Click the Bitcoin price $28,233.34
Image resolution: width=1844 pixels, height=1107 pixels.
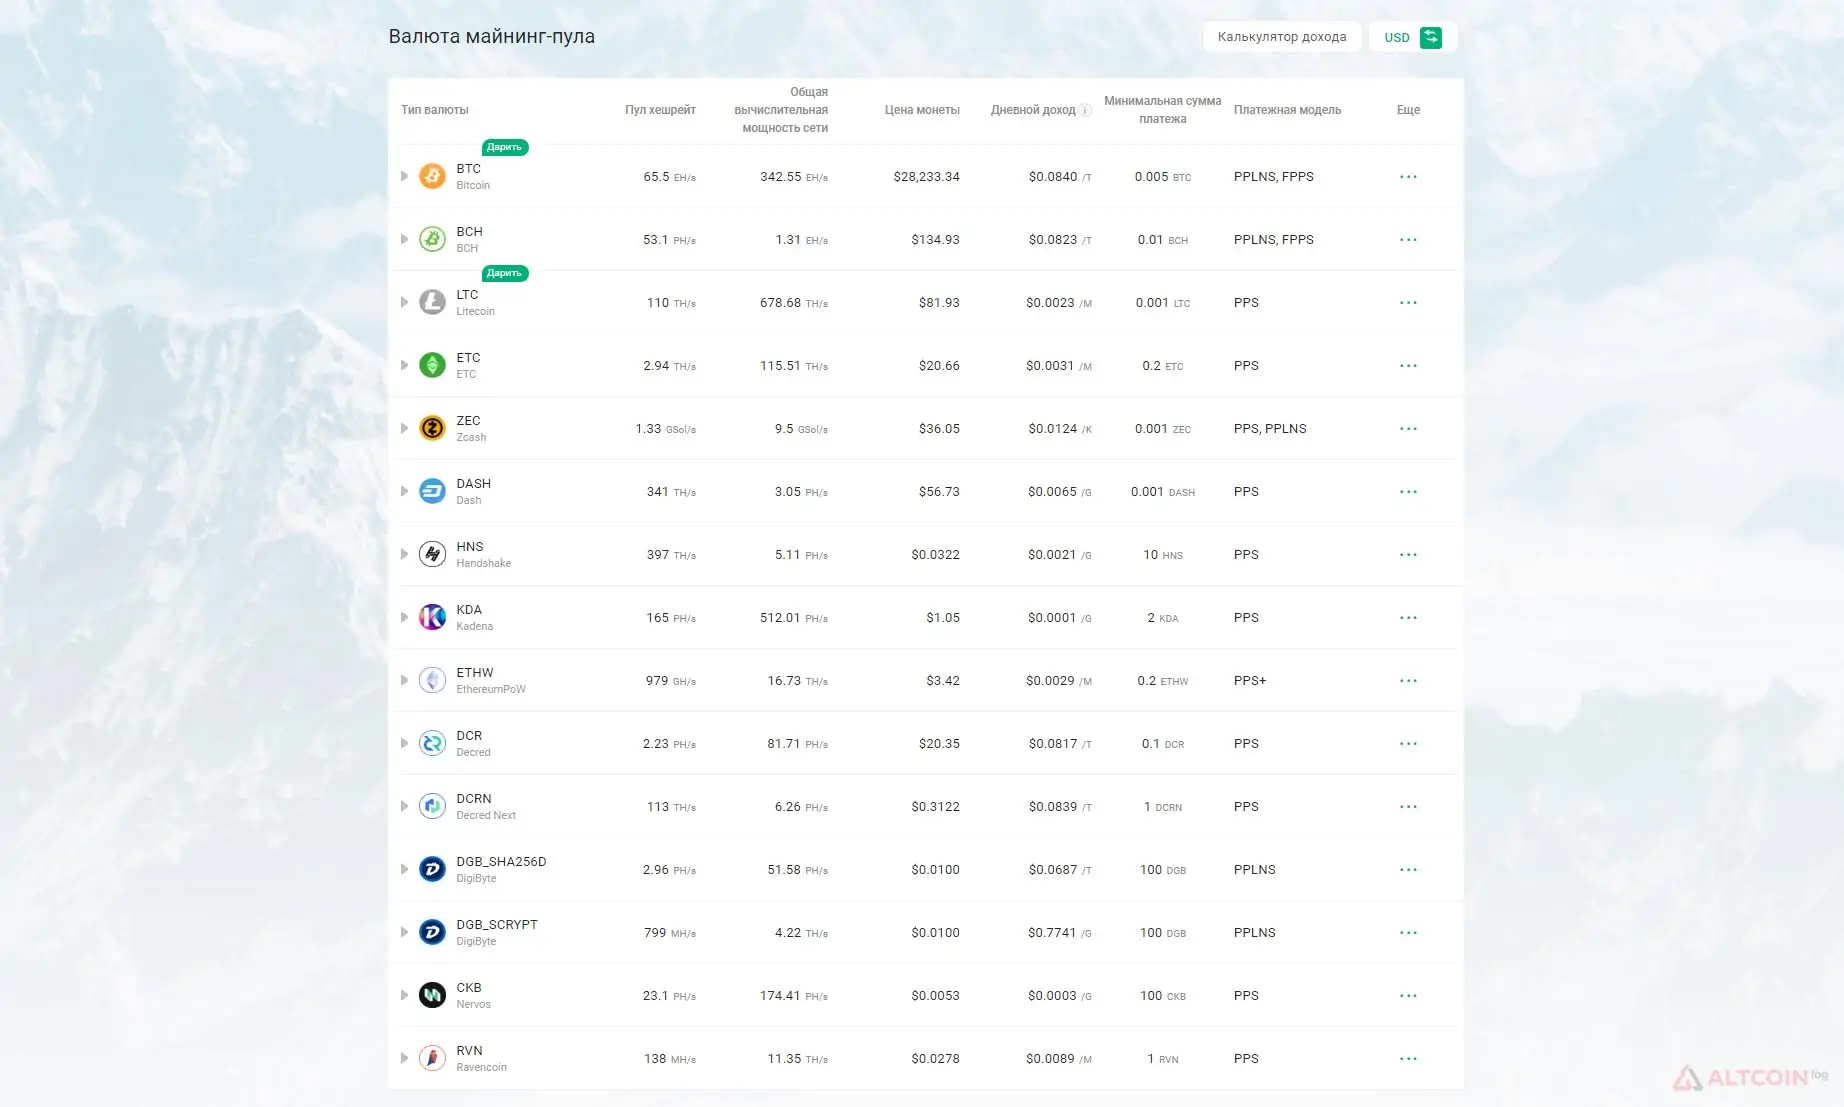click(x=926, y=177)
